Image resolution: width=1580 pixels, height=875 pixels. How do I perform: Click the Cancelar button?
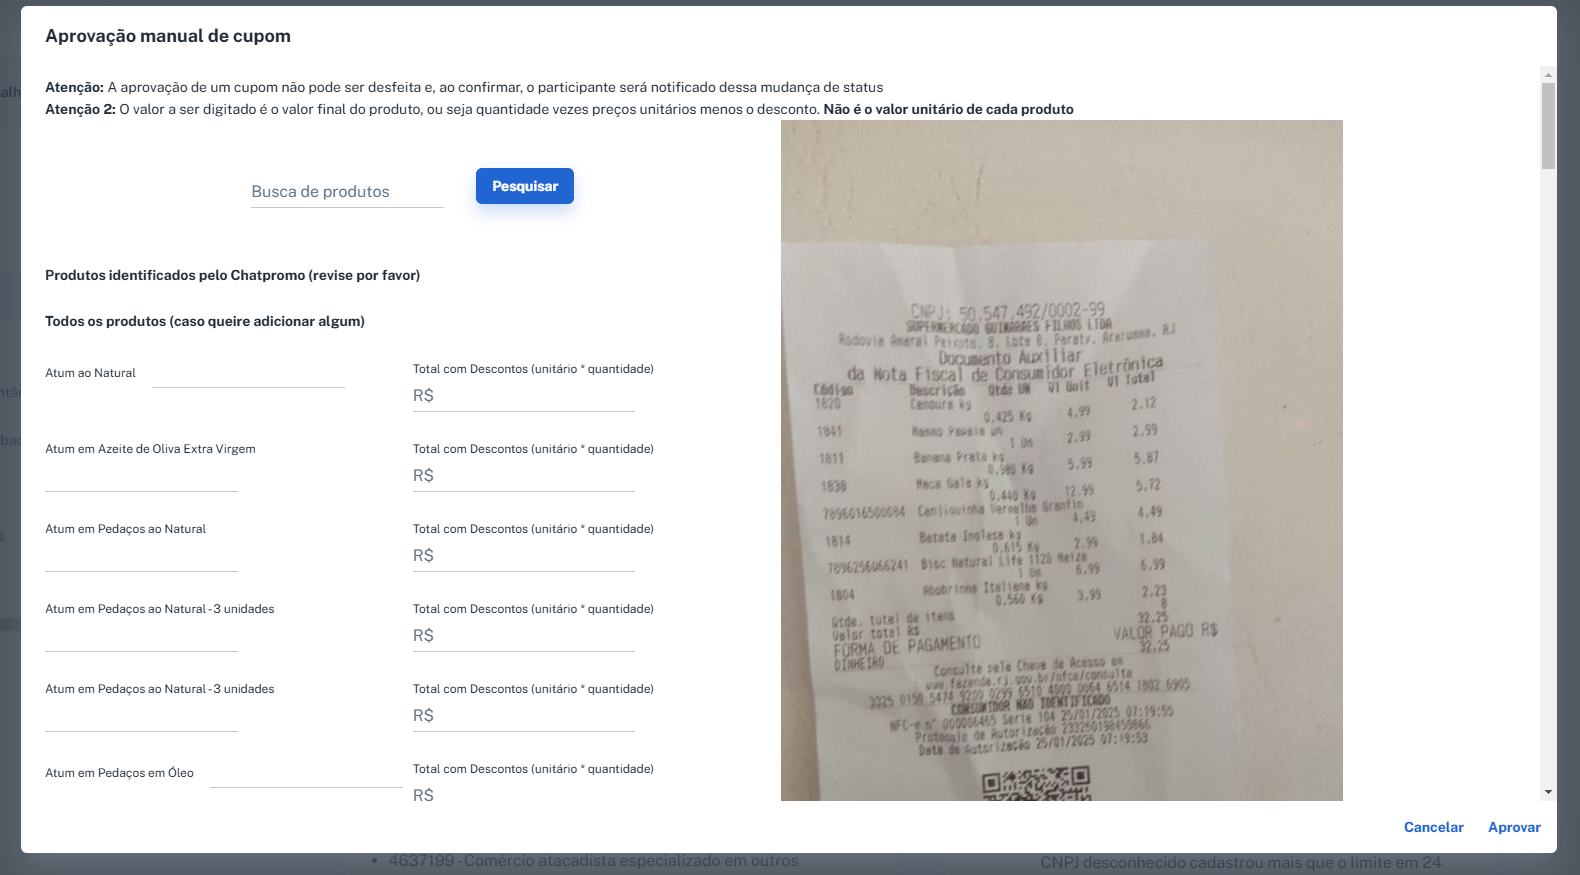pos(1433,827)
